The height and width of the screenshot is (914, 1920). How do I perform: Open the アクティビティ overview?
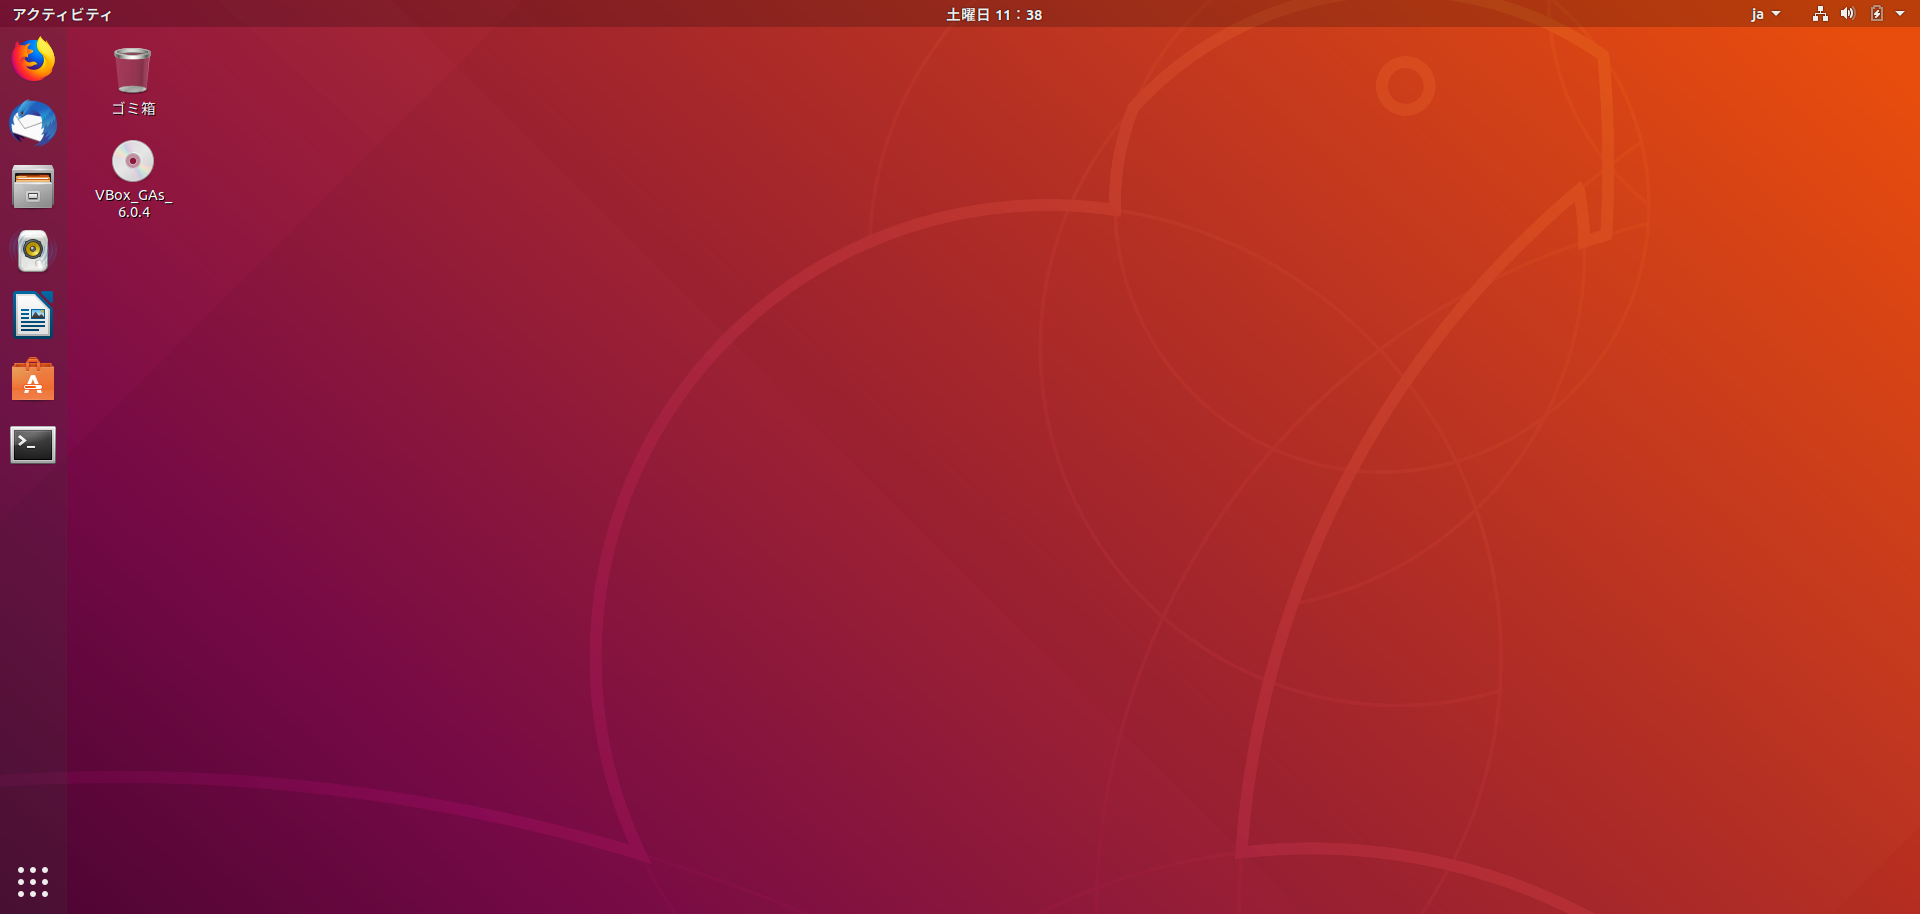(x=61, y=14)
